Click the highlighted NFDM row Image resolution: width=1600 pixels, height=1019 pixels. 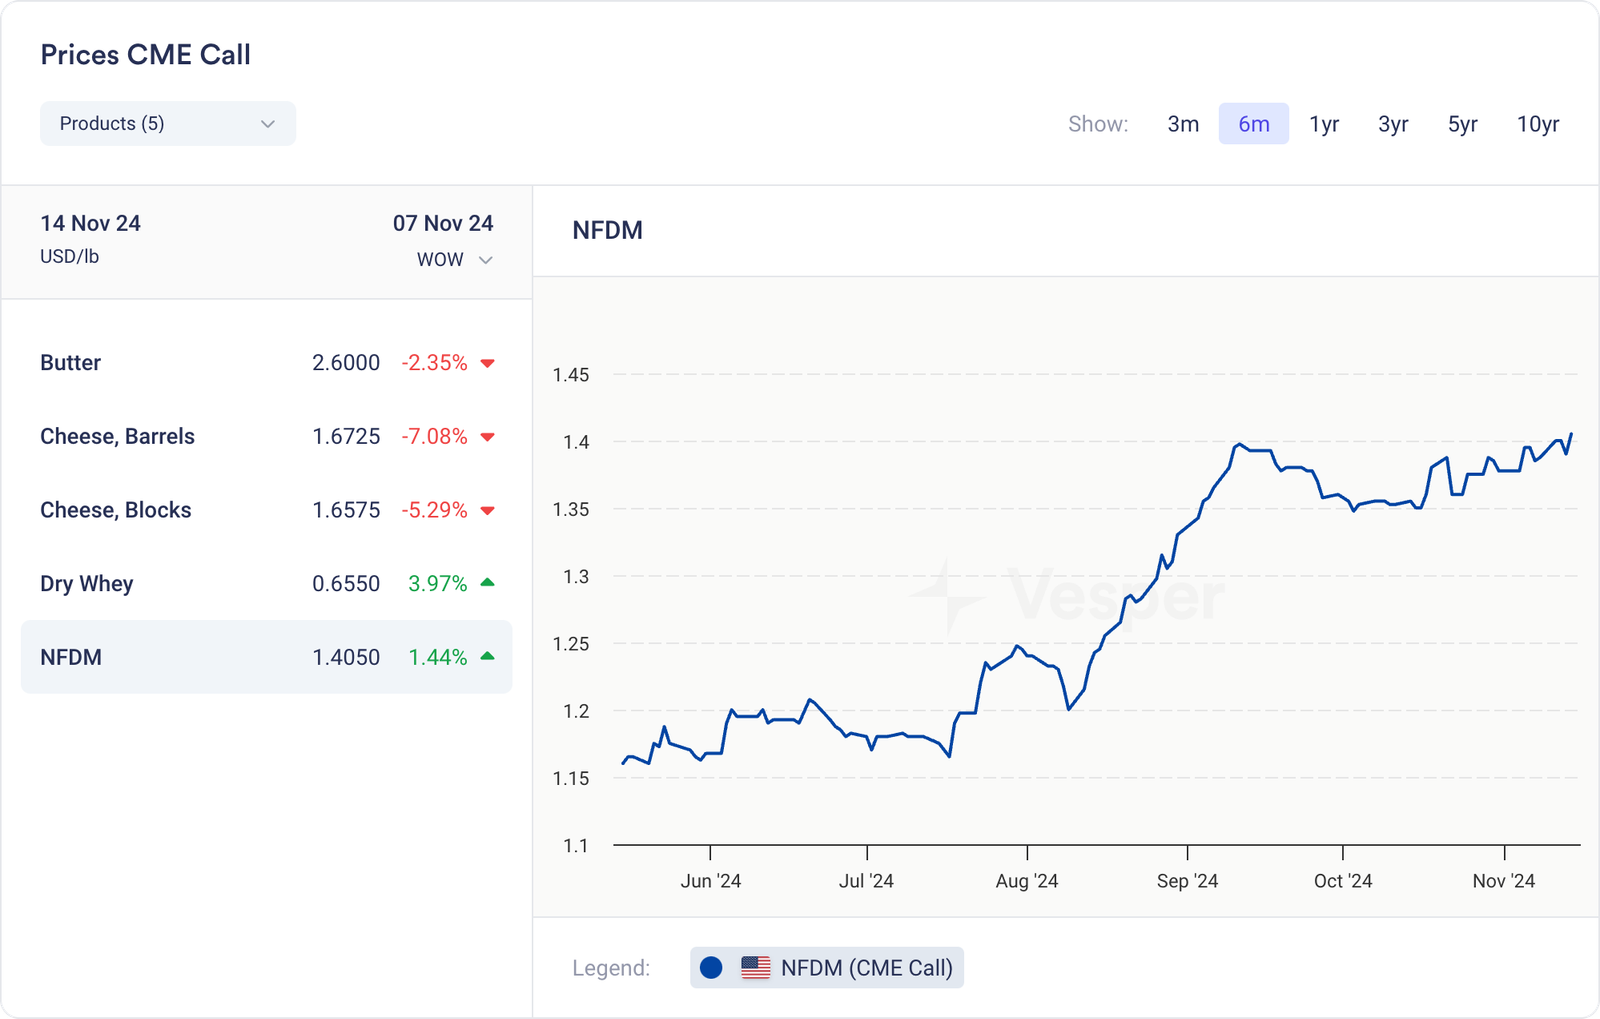click(266, 657)
